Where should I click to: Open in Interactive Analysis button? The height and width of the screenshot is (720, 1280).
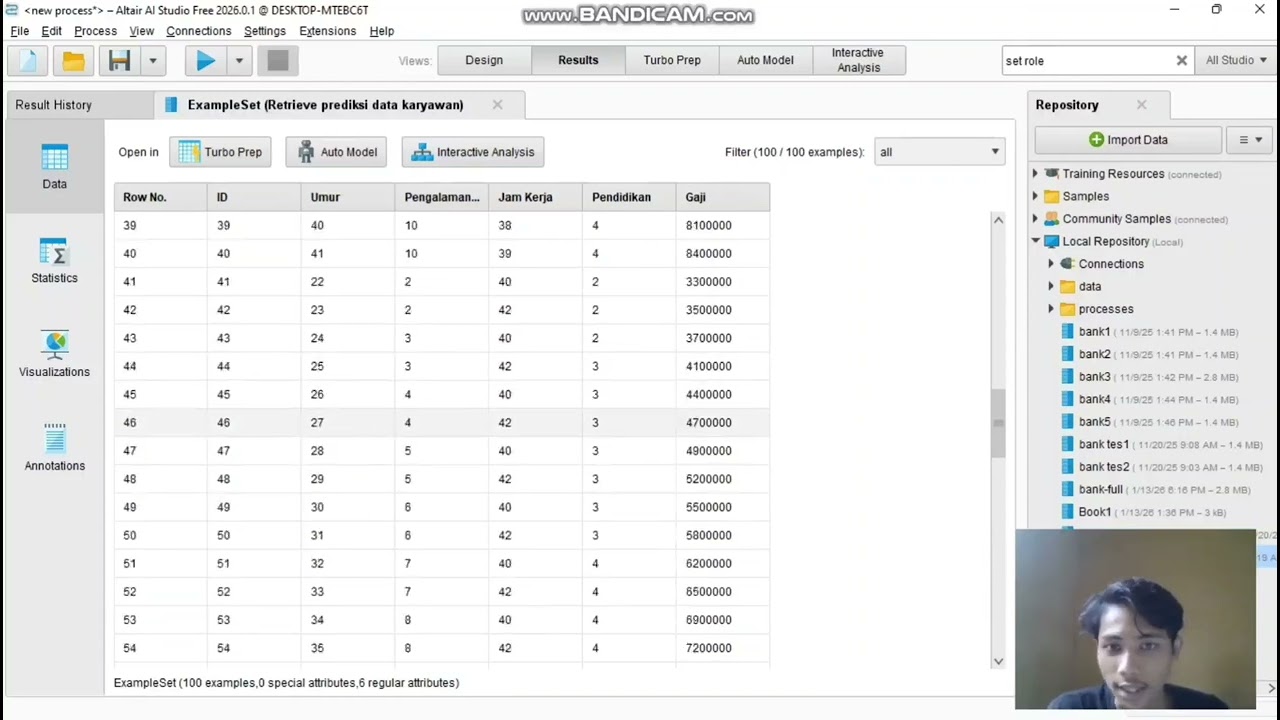[x=472, y=152]
